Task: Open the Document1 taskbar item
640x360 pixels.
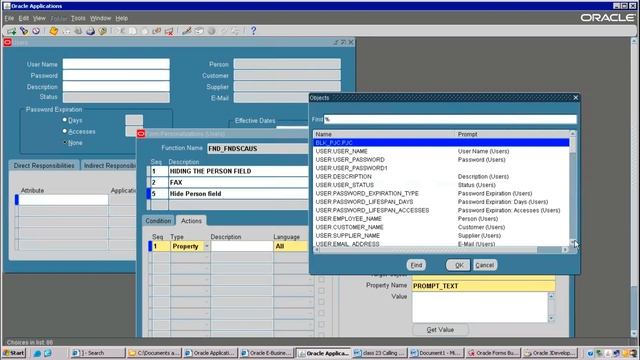Action: [x=436, y=353]
